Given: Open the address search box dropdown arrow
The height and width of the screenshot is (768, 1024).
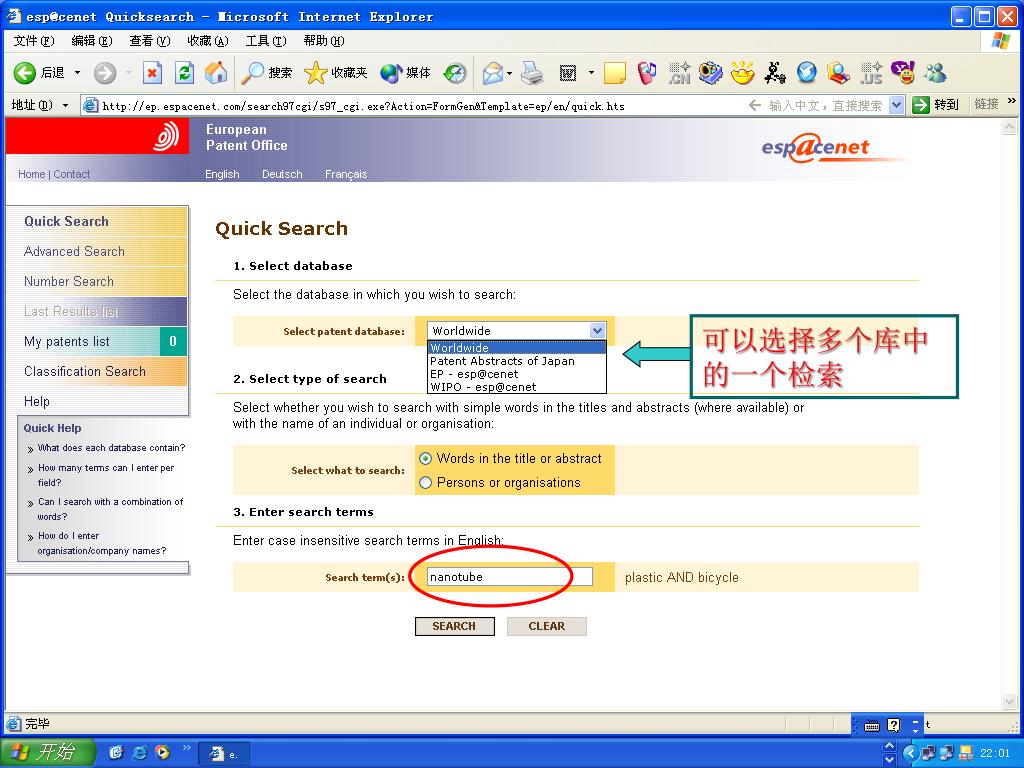Looking at the screenshot, I should click(897, 104).
